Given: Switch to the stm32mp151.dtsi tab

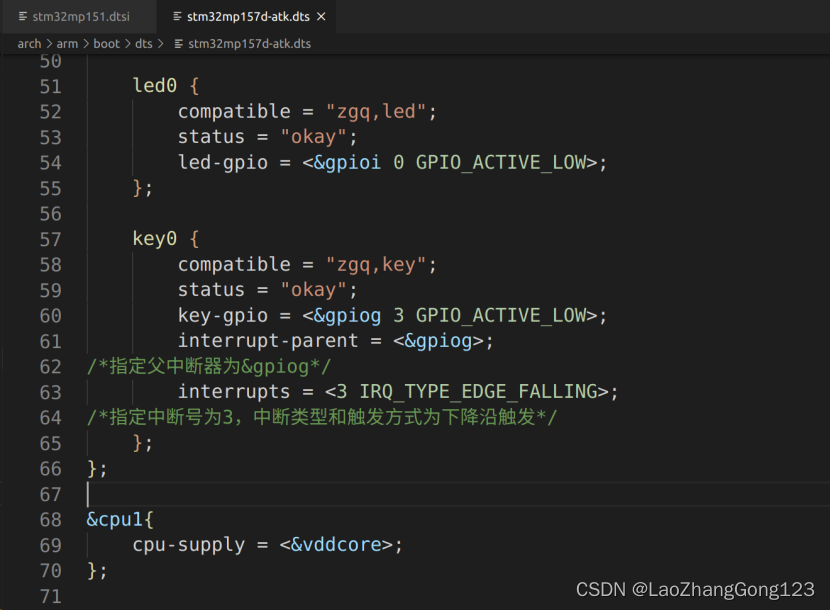Looking at the screenshot, I should click(x=80, y=16).
